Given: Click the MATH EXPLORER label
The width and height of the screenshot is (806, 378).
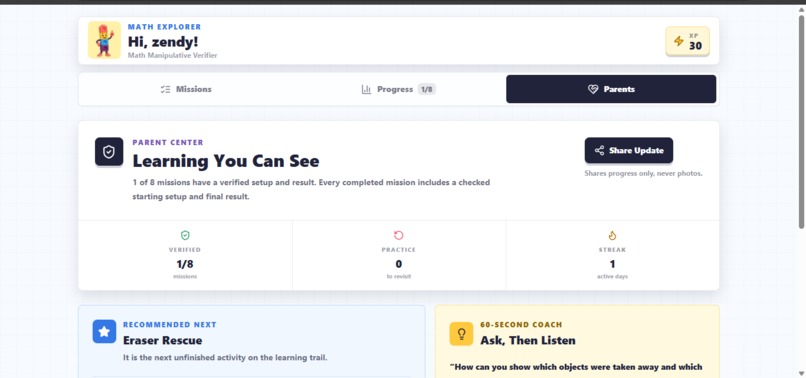Looking at the screenshot, I should 164,27.
